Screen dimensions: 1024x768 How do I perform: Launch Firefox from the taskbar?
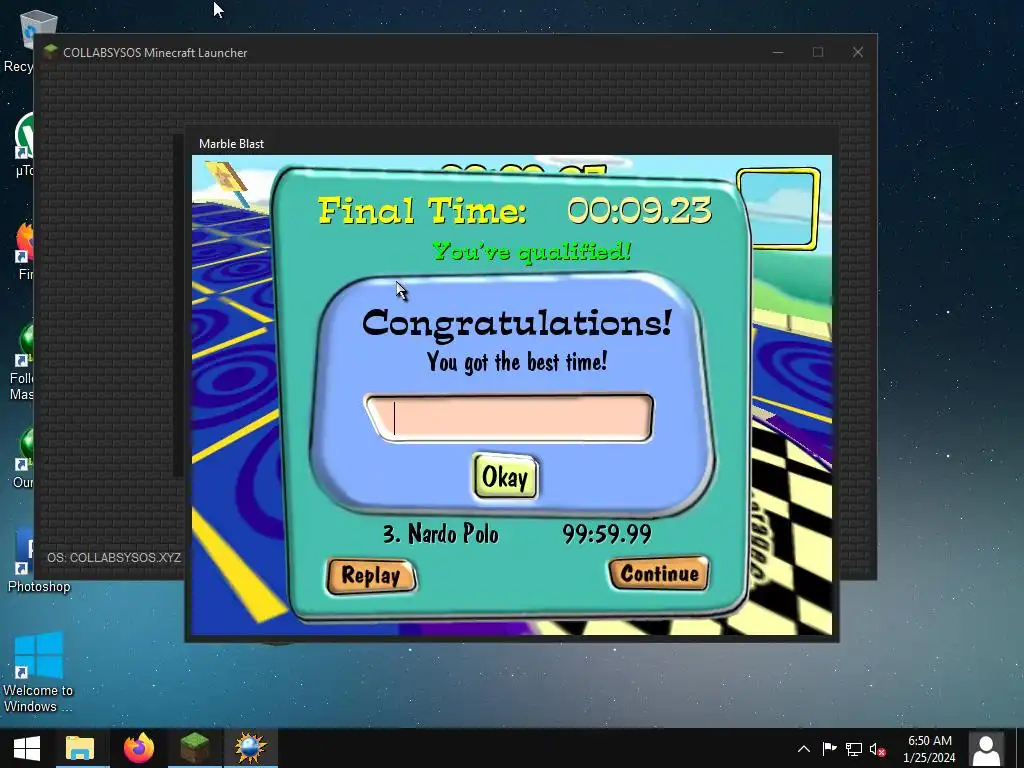(x=138, y=748)
